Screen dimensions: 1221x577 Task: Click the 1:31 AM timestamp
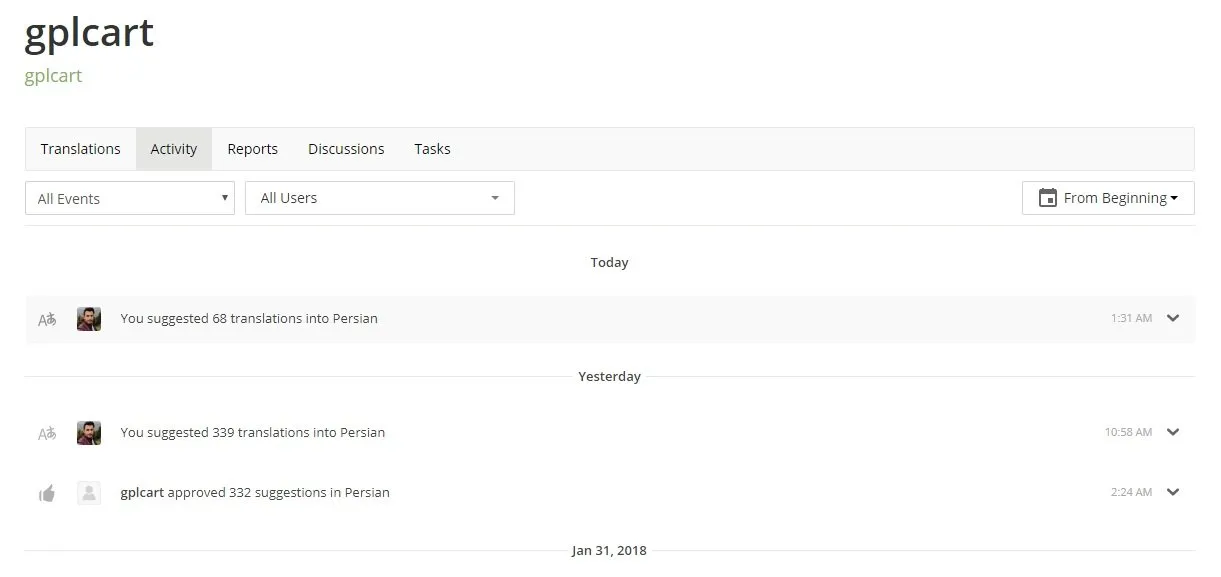pyautogui.click(x=1131, y=318)
